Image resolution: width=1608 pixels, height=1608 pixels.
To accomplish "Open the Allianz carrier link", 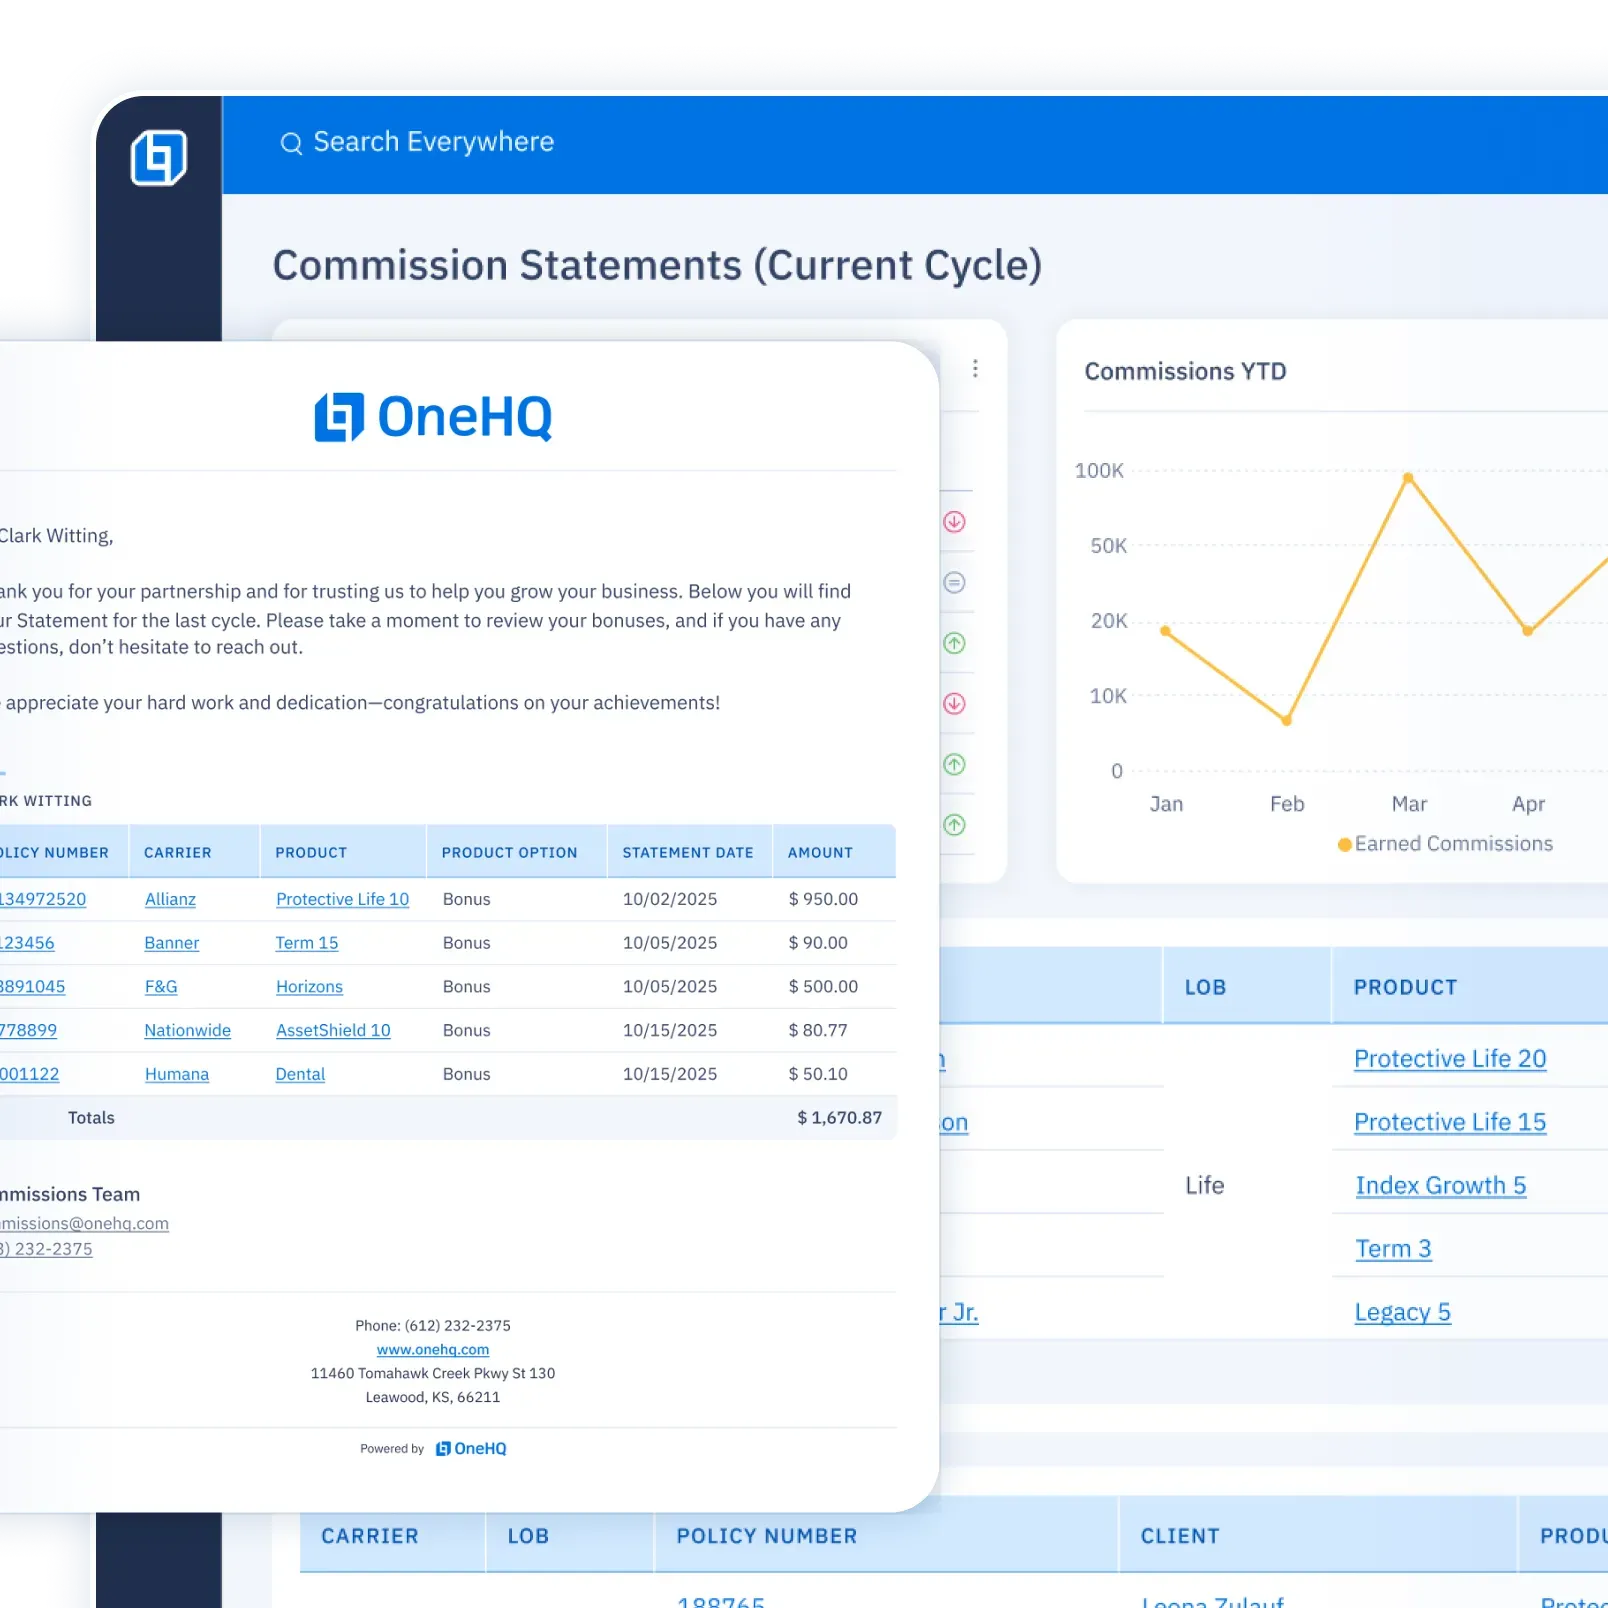I will pos(169,899).
